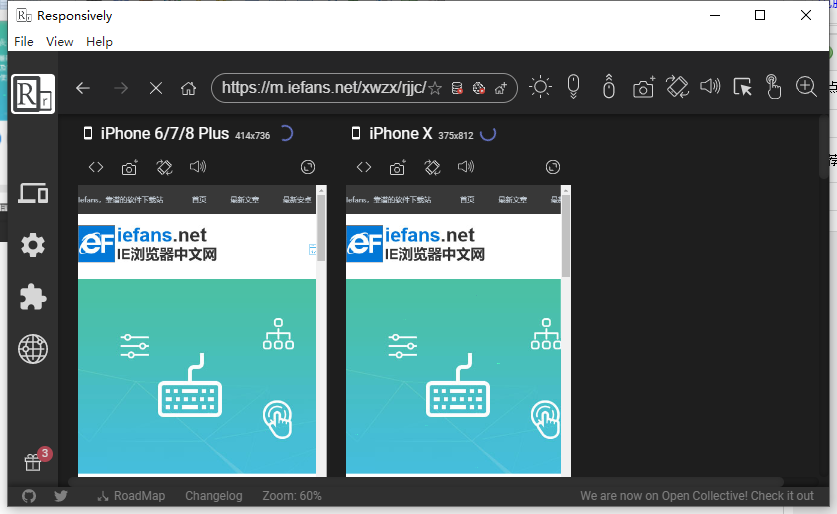Click 最新文章 nav link in iPhone X preview
This screenshot has width=837, height=514.
click(x=512, y=200)
